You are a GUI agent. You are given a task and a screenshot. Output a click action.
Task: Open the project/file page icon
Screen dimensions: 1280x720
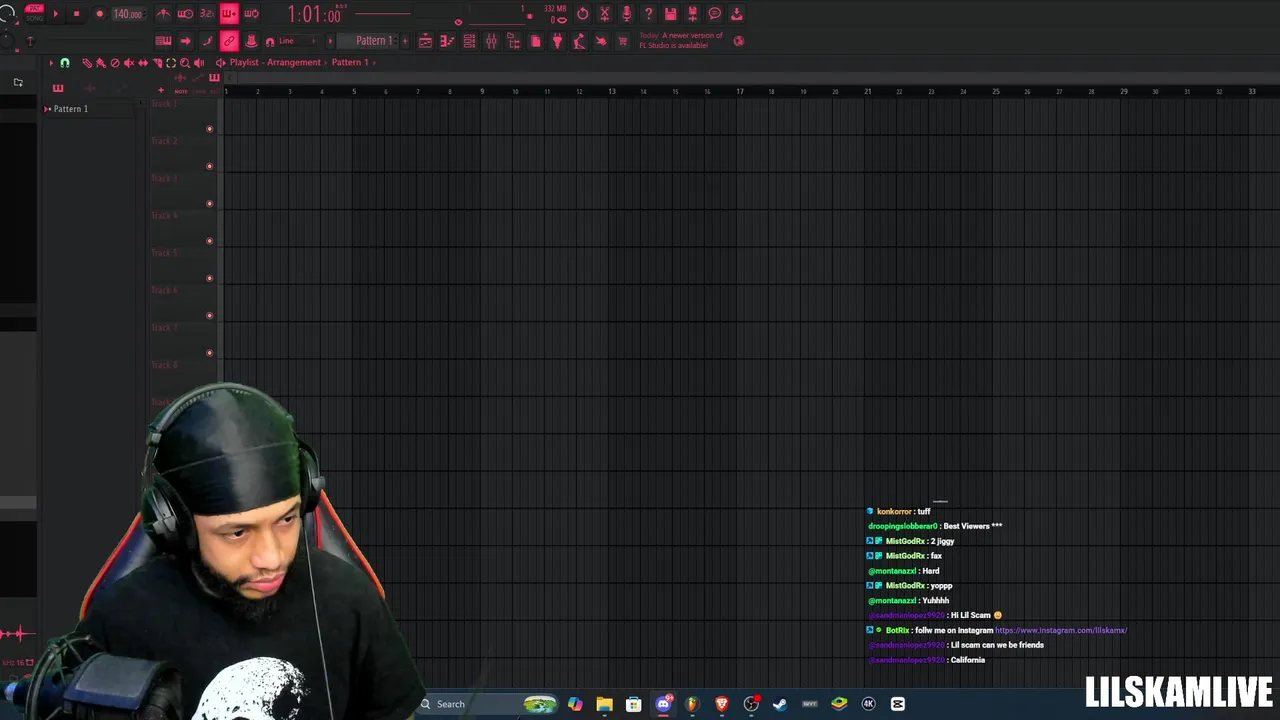point(535,41)
